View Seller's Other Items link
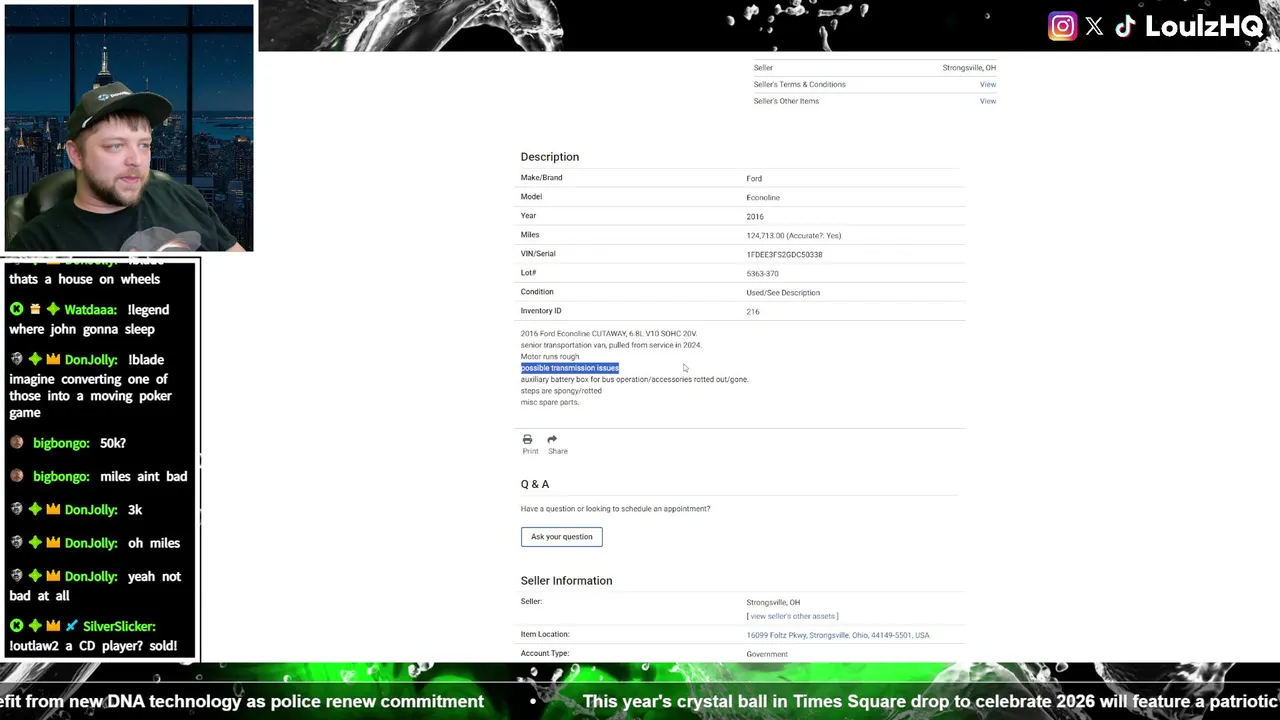The width and height of the screenshot is (1280, 720). click(988, 101)
